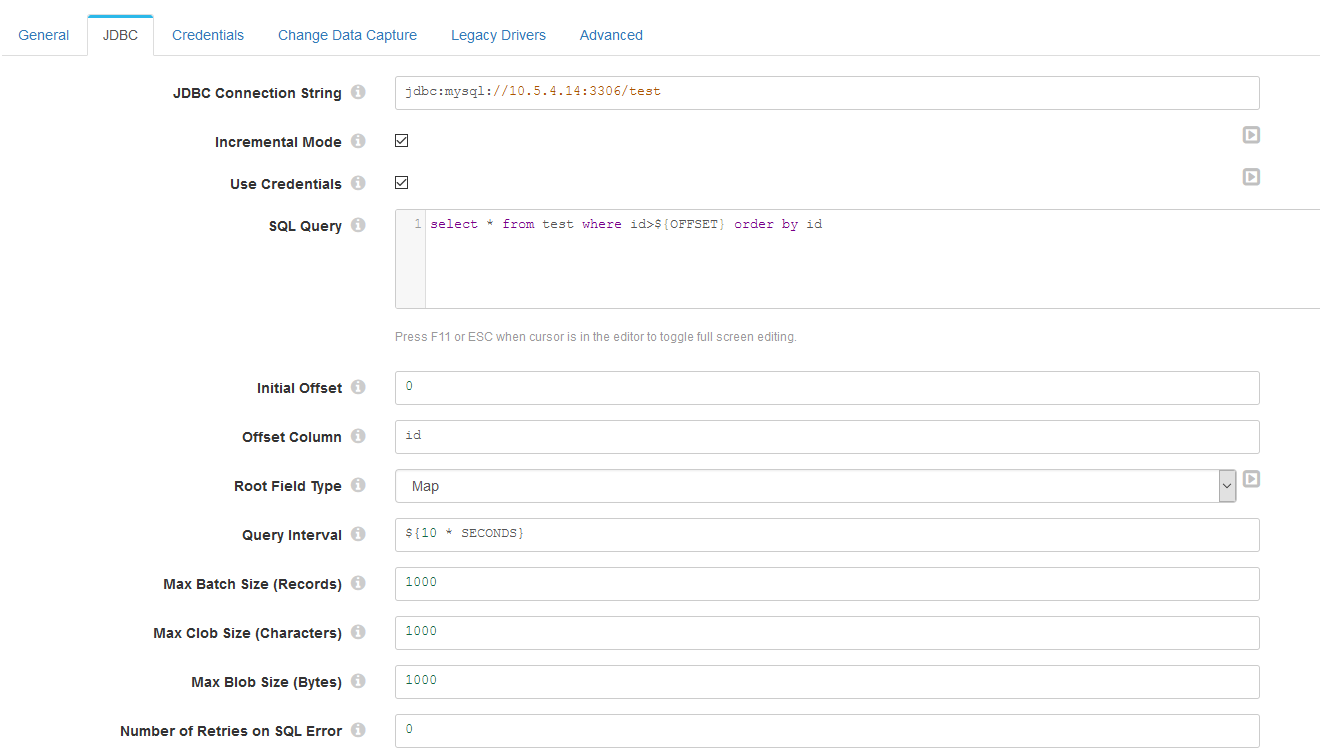Click the Number of Retries input field

pyautogui.click(x=826, y=730)
